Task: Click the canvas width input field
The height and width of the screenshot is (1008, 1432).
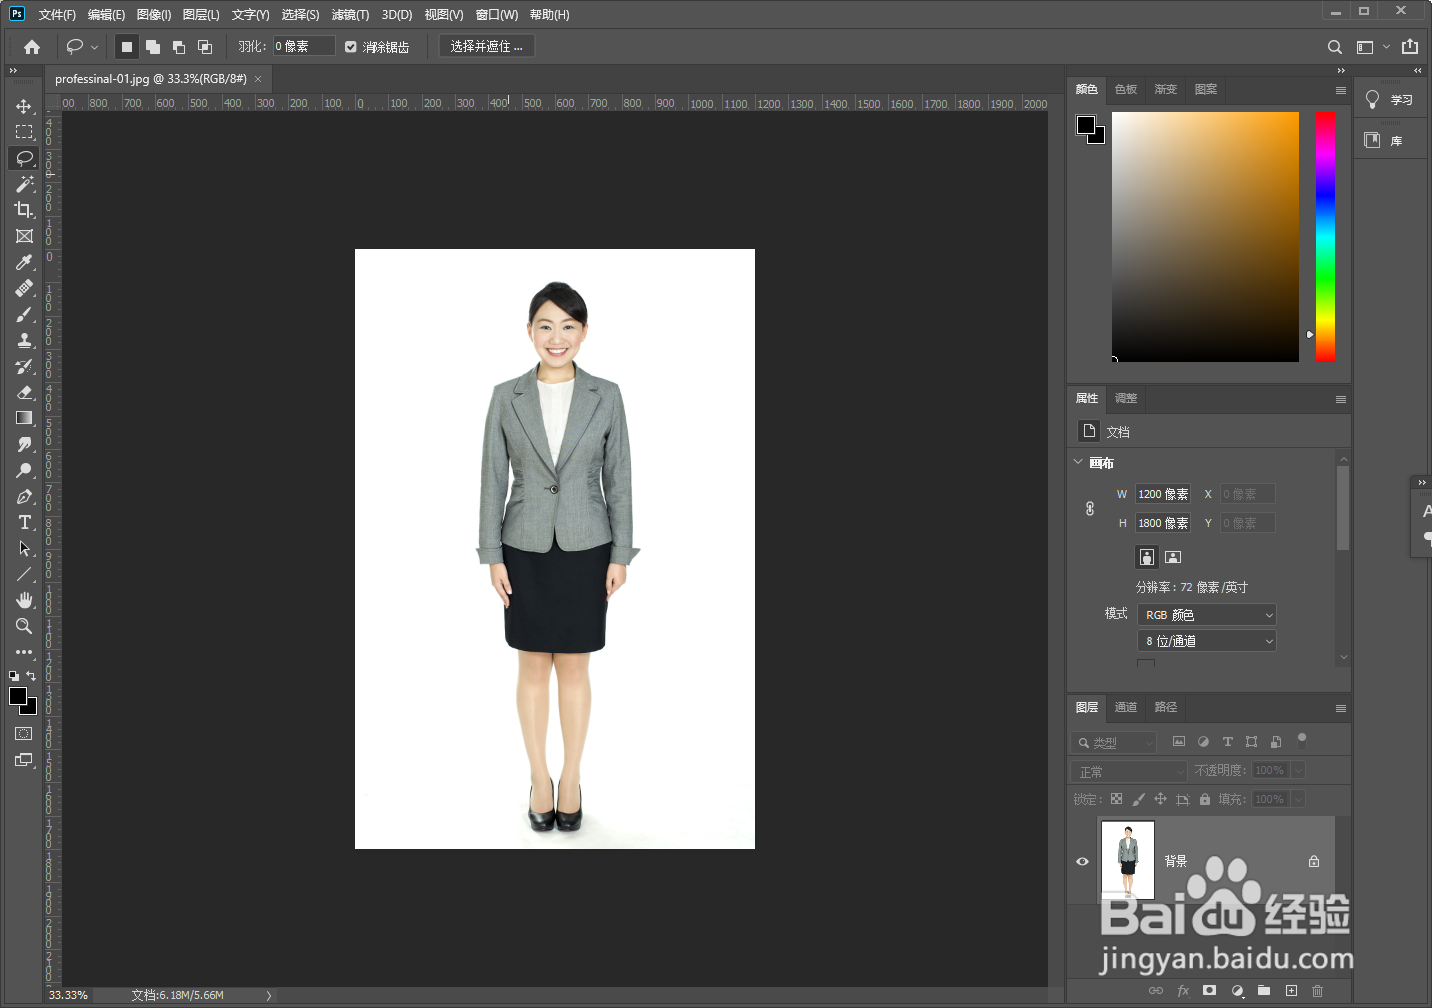Action: [1163, 494]
